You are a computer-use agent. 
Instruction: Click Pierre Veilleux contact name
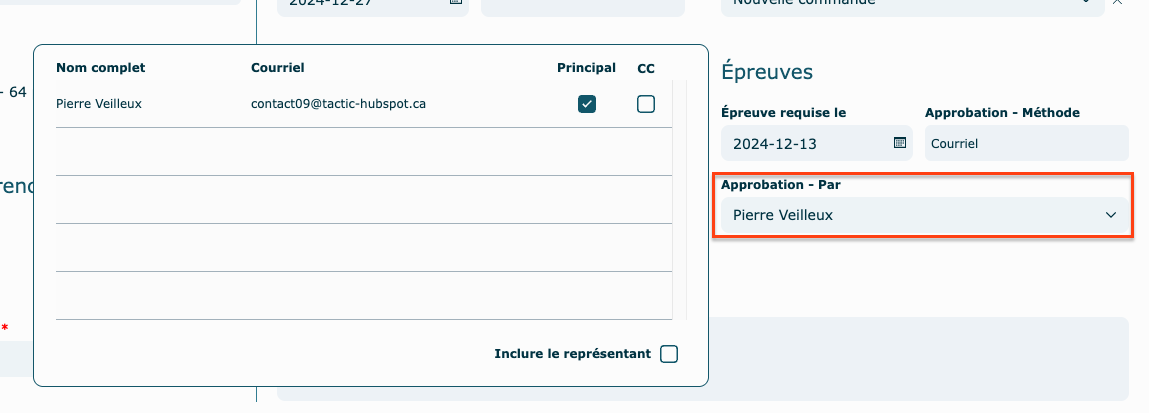(x=99, y=103)
